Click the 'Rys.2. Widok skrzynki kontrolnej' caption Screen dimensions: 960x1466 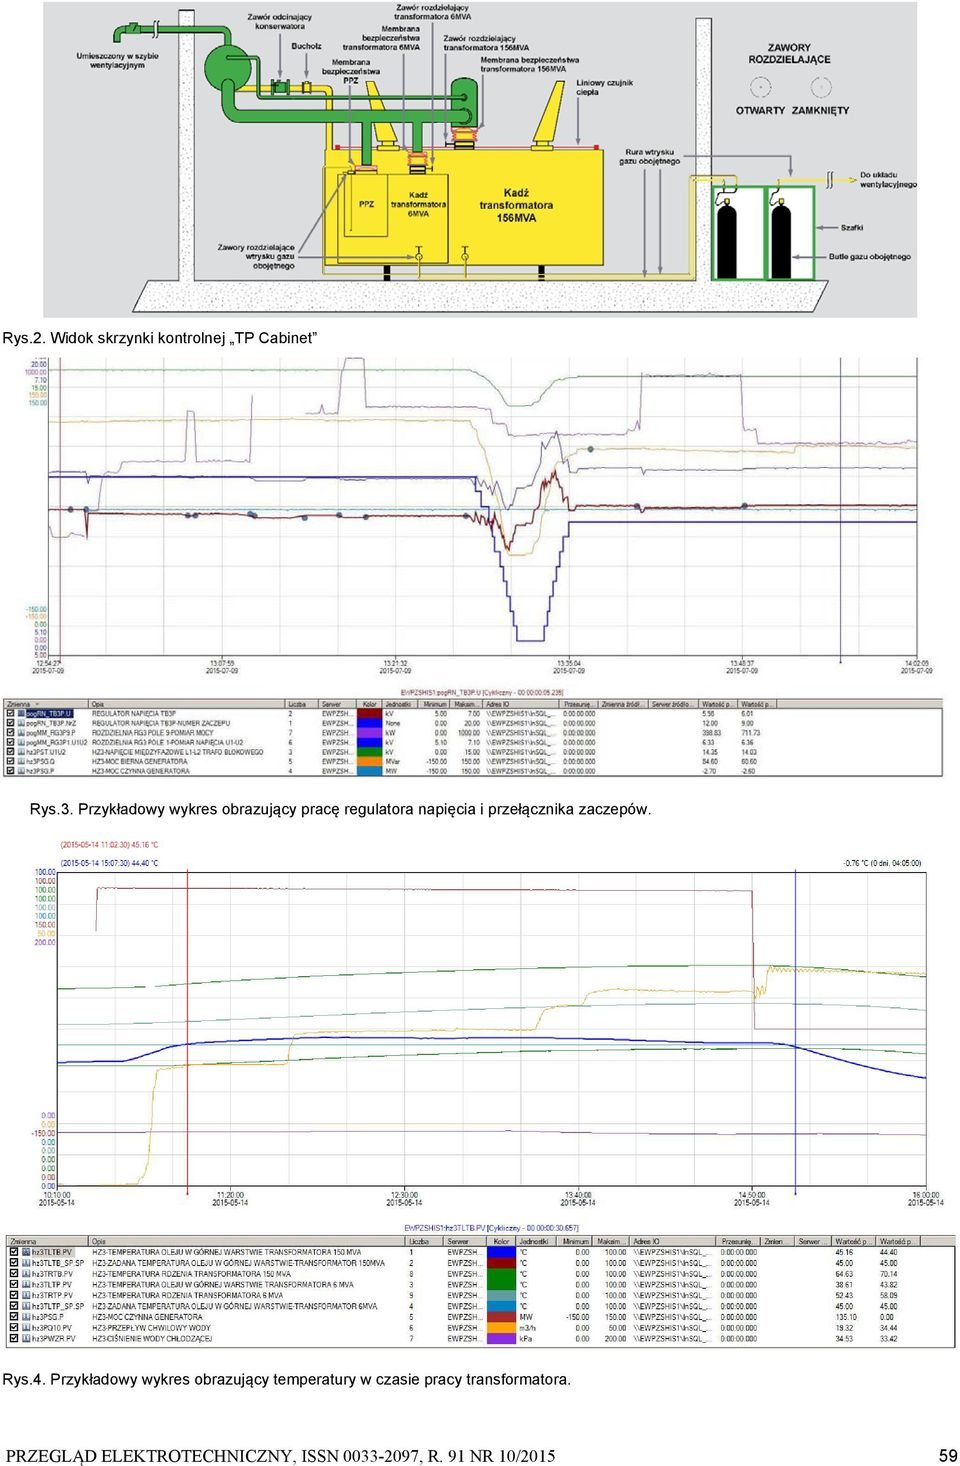[160, 338]
